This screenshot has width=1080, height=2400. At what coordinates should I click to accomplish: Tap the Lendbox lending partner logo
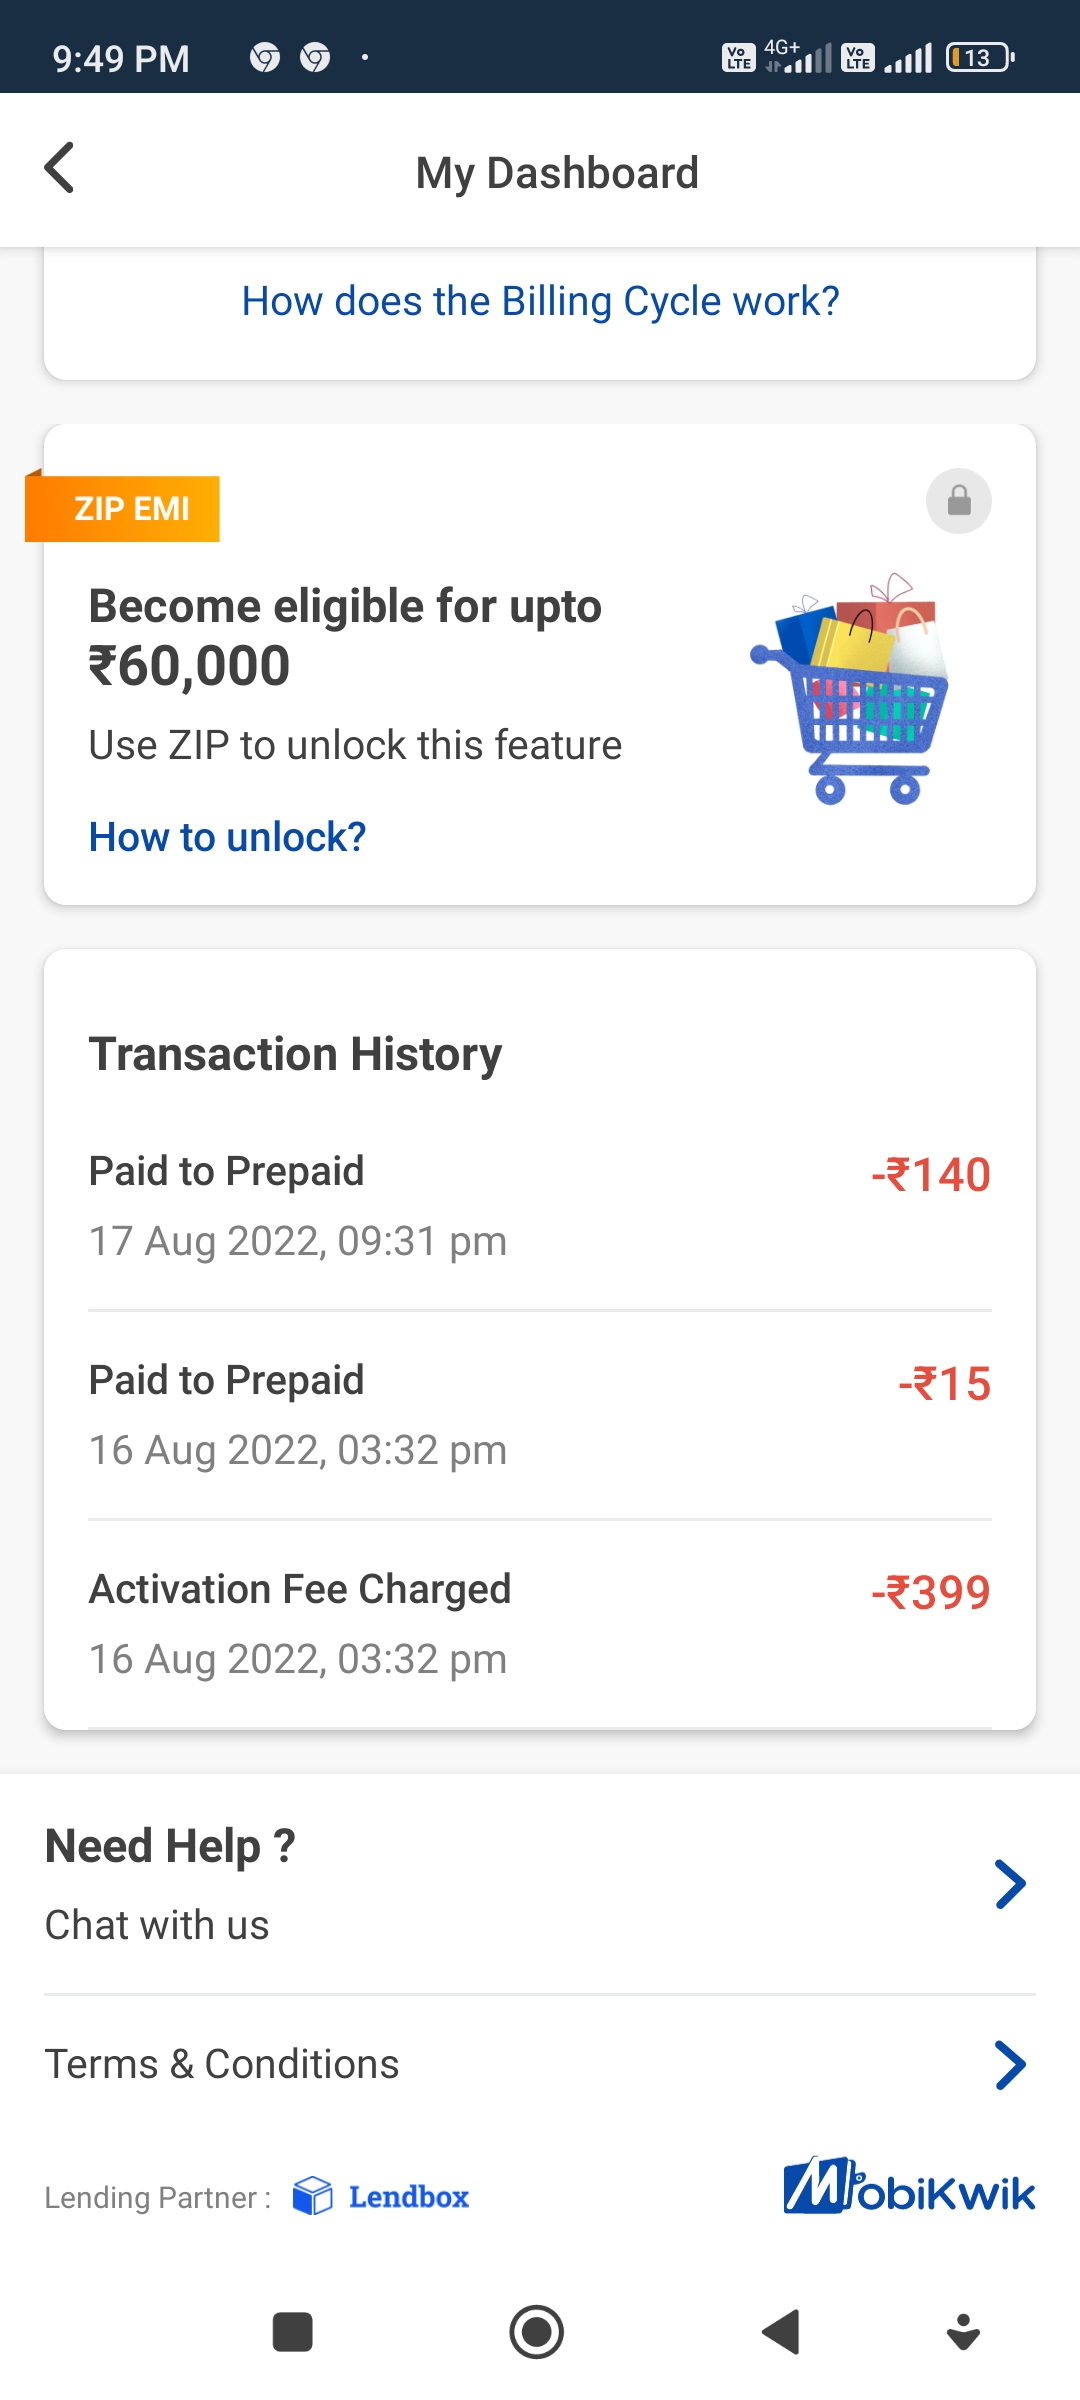tap(381, 2196)
